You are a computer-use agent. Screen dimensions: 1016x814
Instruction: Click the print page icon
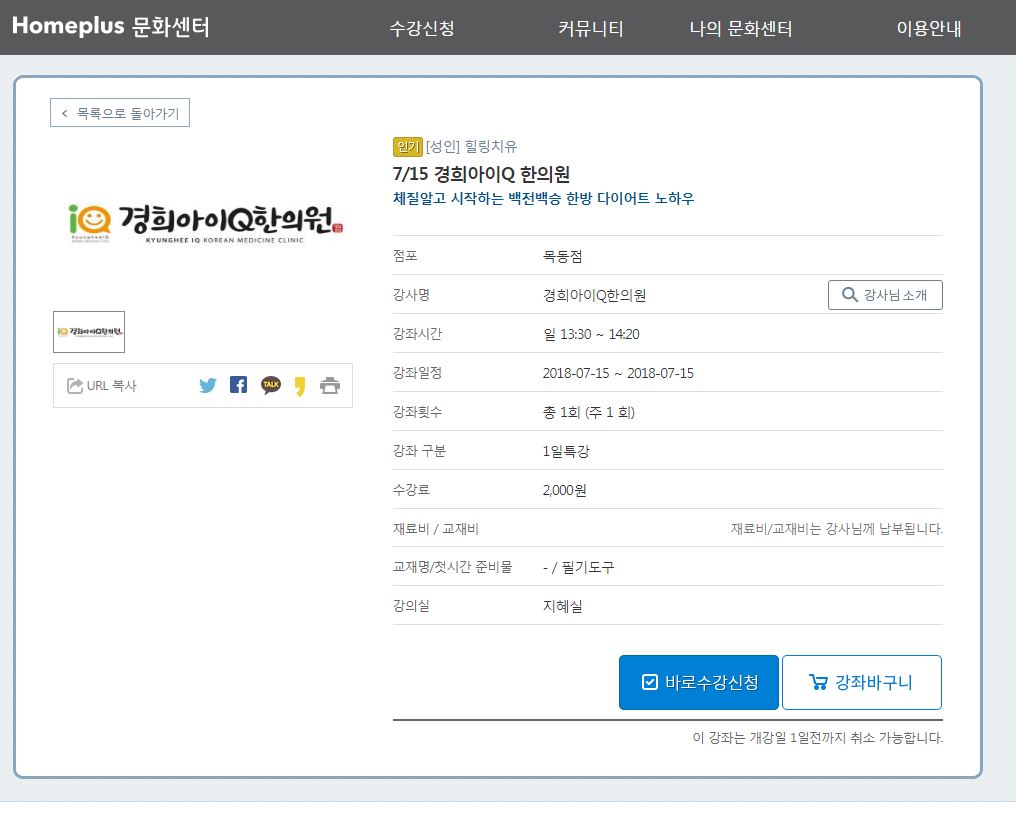pos(330,386)
